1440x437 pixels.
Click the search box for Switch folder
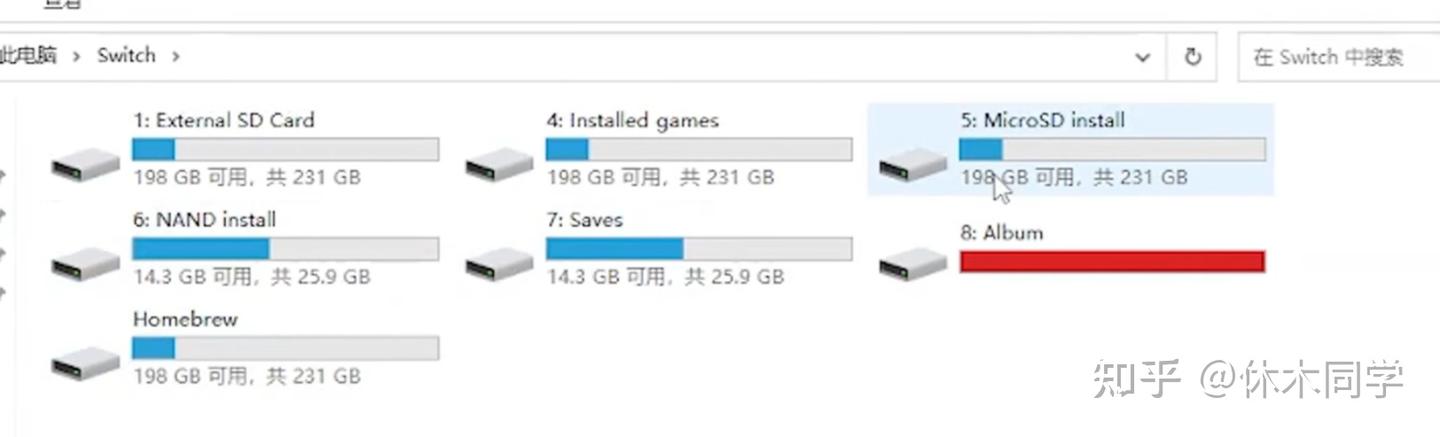click(x=1335, y=57)
